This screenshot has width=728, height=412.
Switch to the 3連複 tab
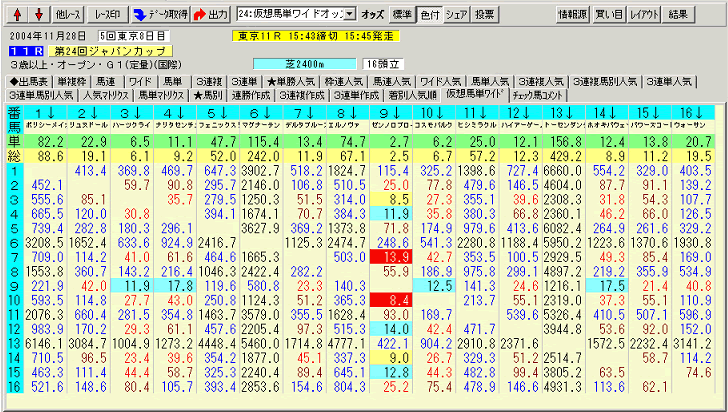coord(209,82)
